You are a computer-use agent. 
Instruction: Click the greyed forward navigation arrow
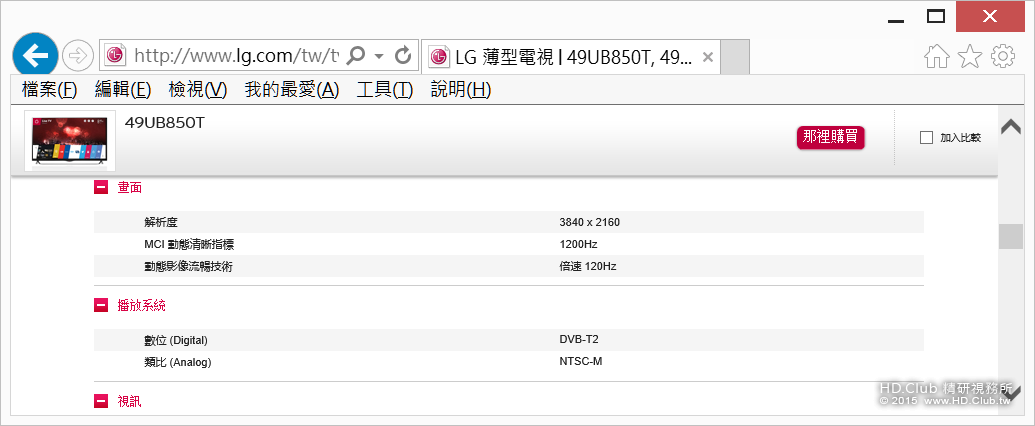coord(78,56)
